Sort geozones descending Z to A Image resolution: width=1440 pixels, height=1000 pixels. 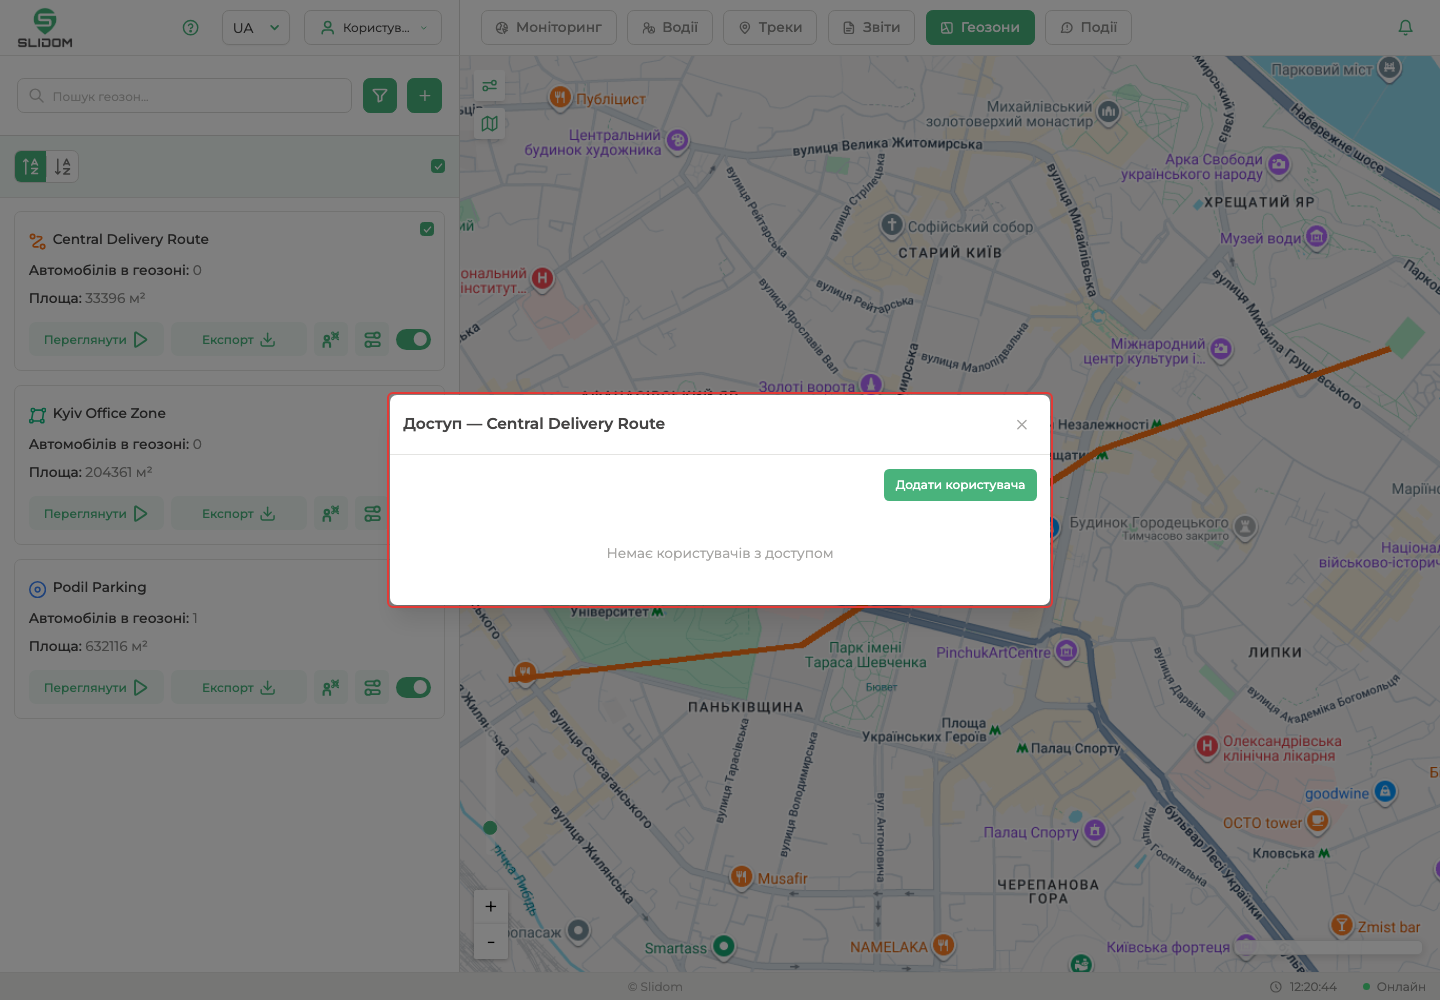point(63,167)
